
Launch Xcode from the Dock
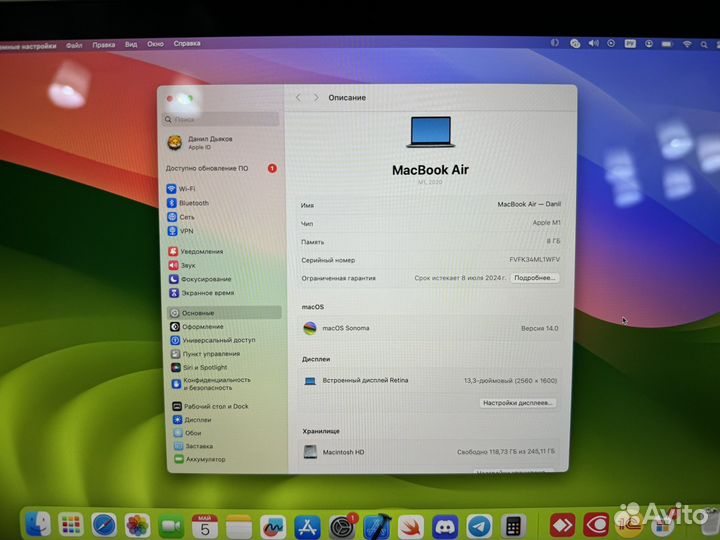377,527
